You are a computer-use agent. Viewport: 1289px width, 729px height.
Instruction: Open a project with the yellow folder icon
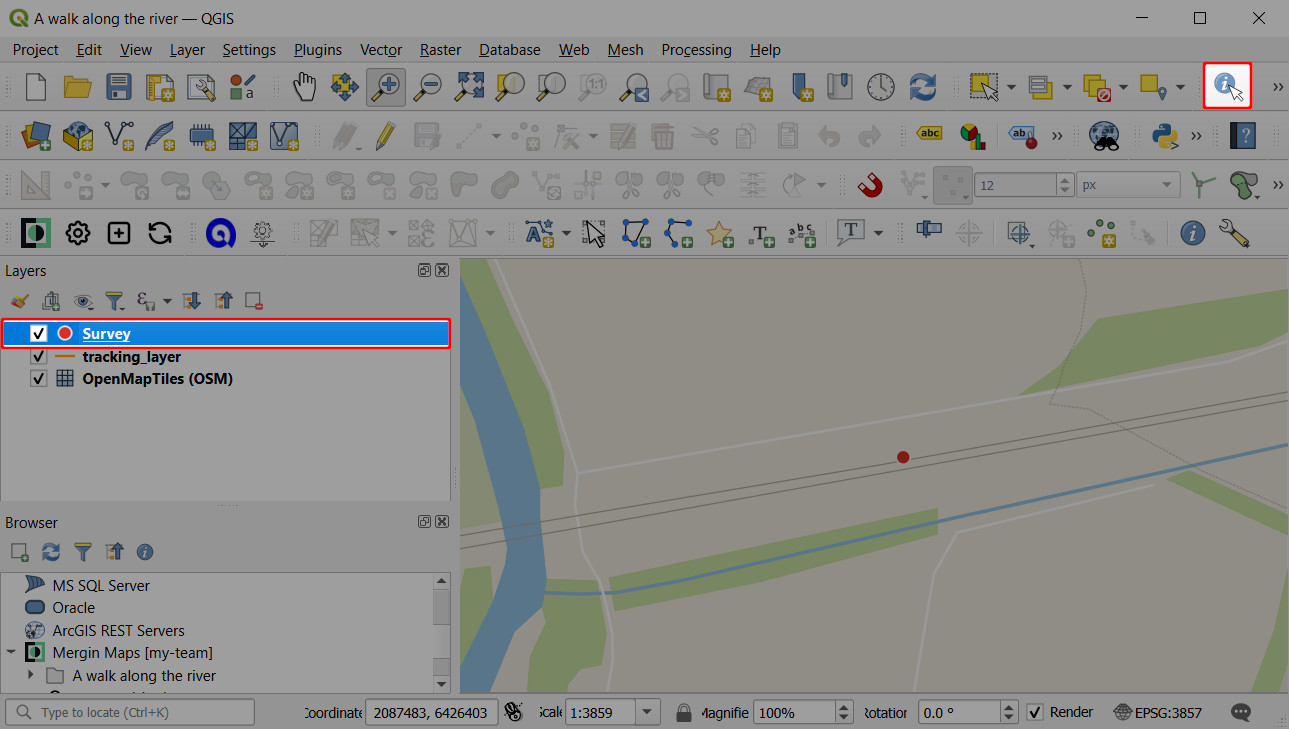(x=78, y=87)
